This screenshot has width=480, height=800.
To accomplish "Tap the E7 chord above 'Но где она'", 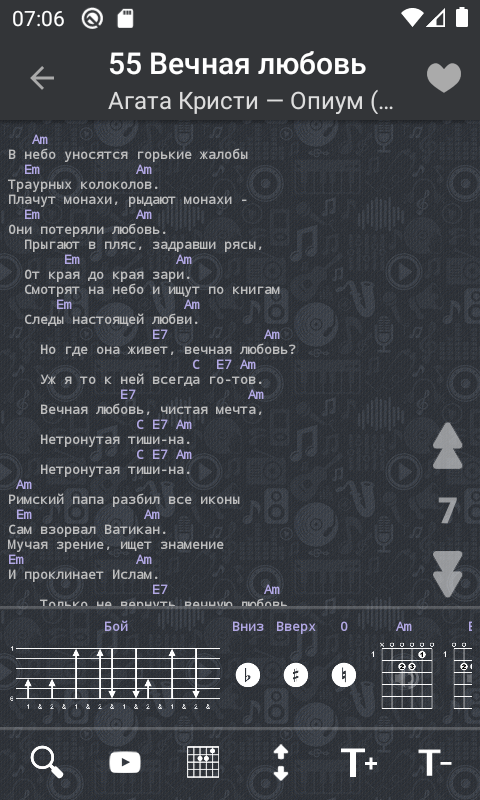I will click(160, 335).
